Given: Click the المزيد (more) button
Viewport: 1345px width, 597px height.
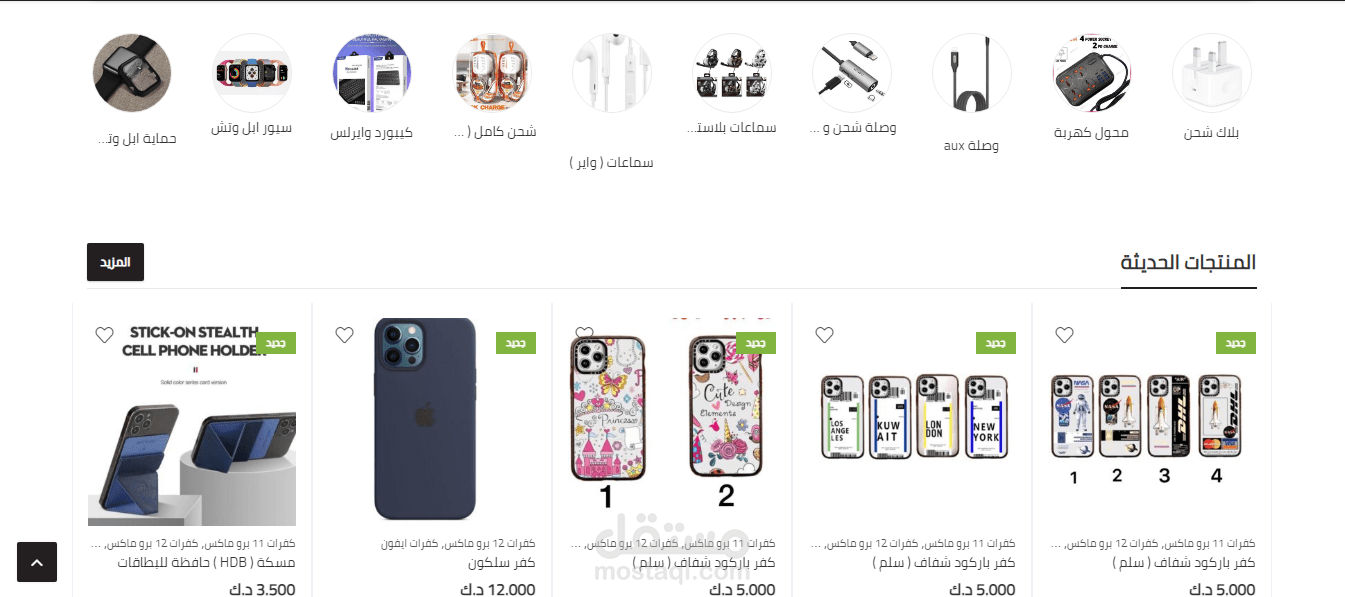Looking at the screenshot, I should click(x=115, y=262).
